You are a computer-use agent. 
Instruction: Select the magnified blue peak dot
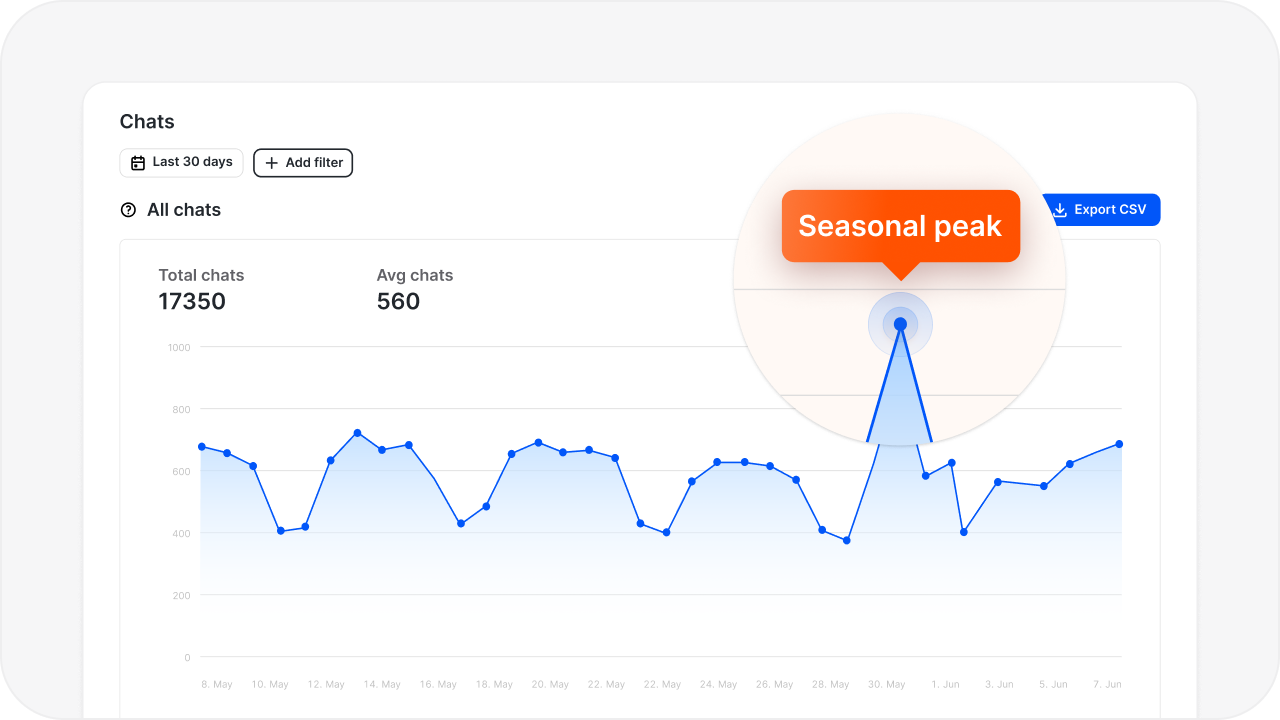pyautogui.click(x=900, y=324)
